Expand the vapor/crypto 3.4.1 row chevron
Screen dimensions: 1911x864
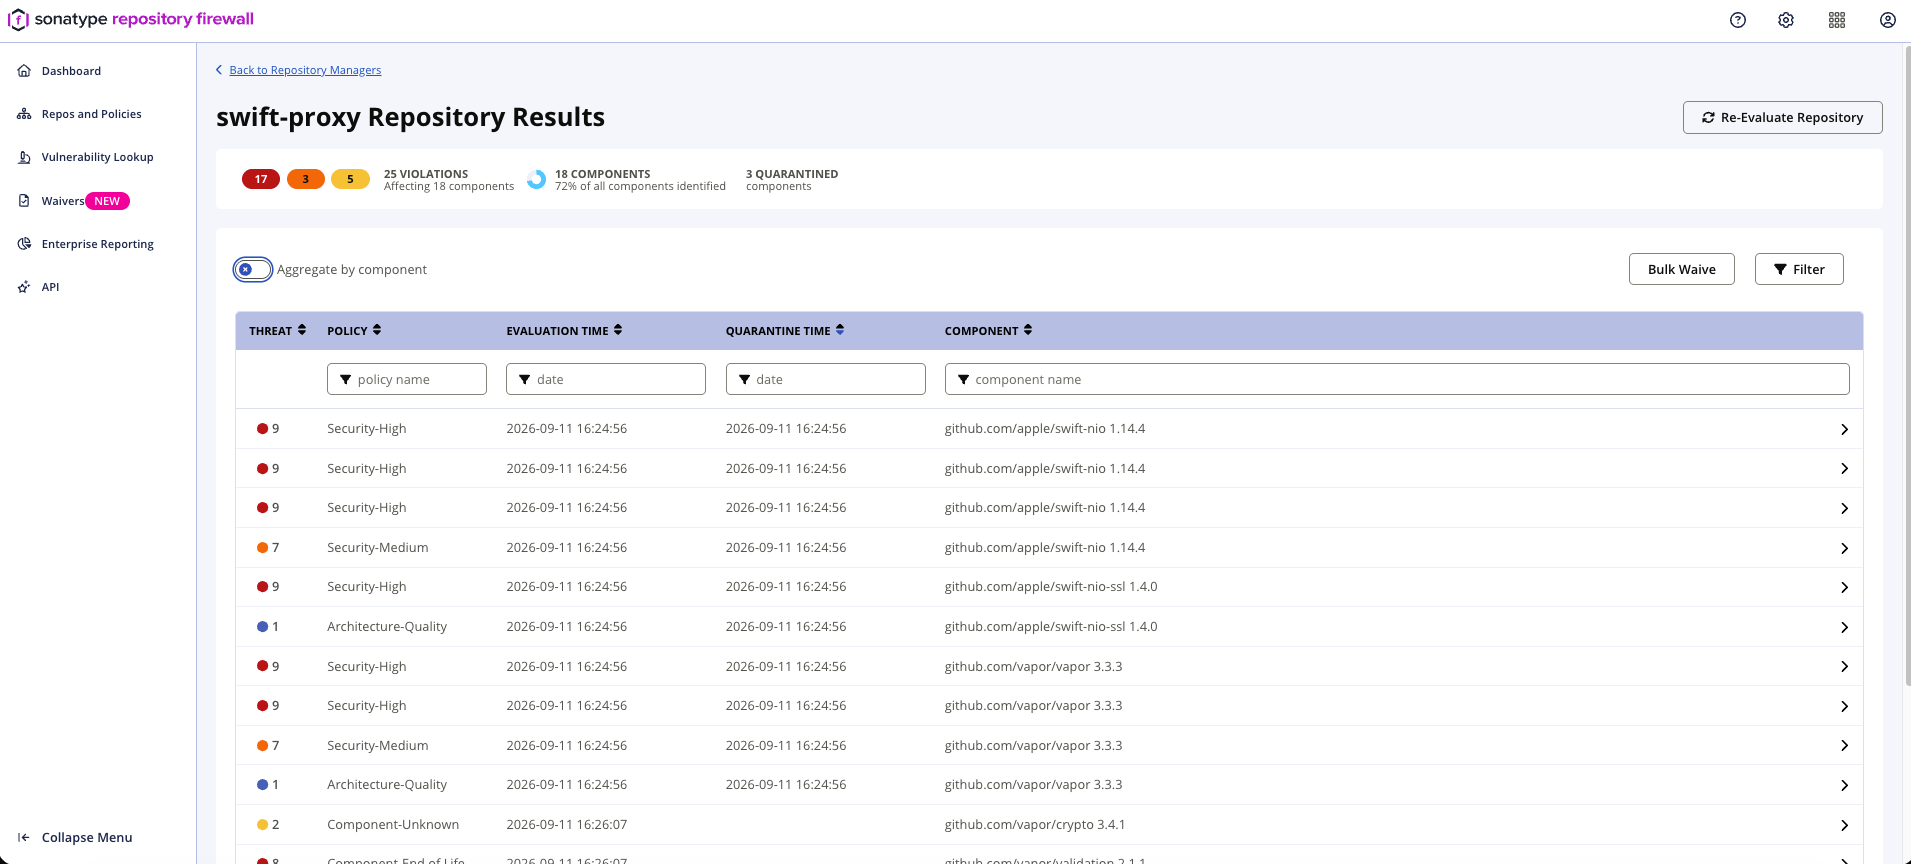point(1844,825)
